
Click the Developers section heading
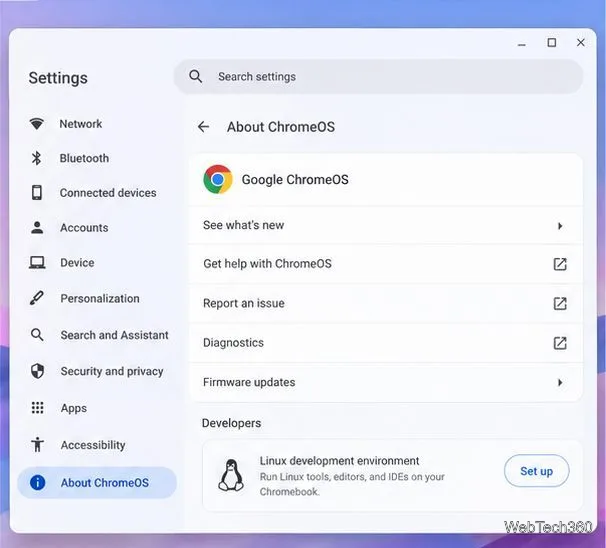point(232,423)
